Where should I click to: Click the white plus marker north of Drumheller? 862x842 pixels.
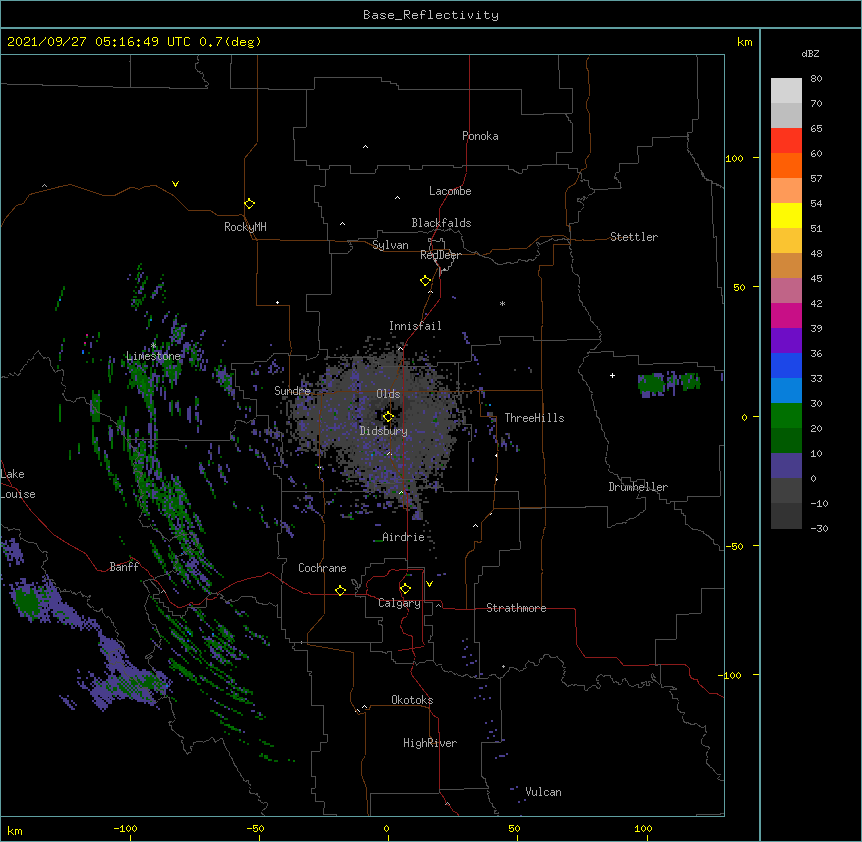coord(612,375)
